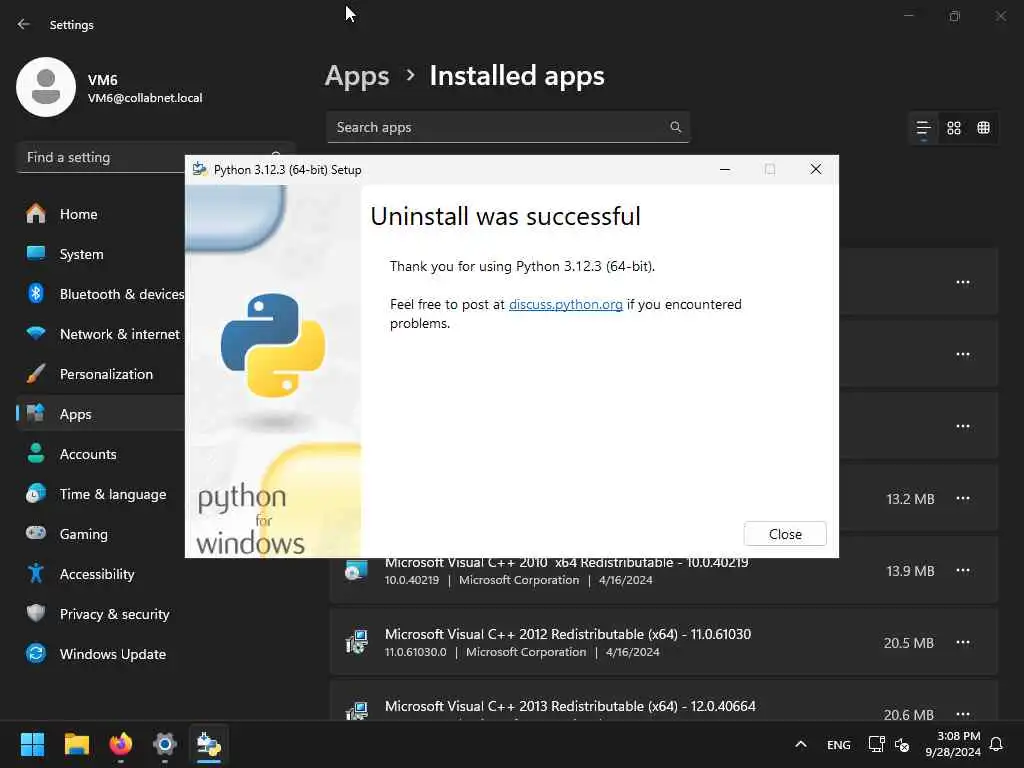
Task: Click the Privacy shield icon
Action: click(36, 613)
